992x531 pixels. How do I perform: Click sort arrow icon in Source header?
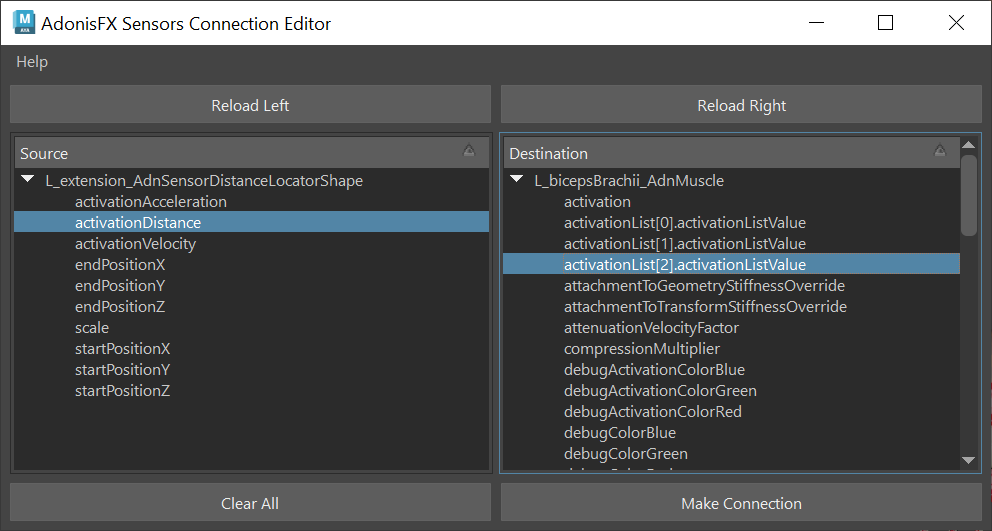click(x=469, y=151)
